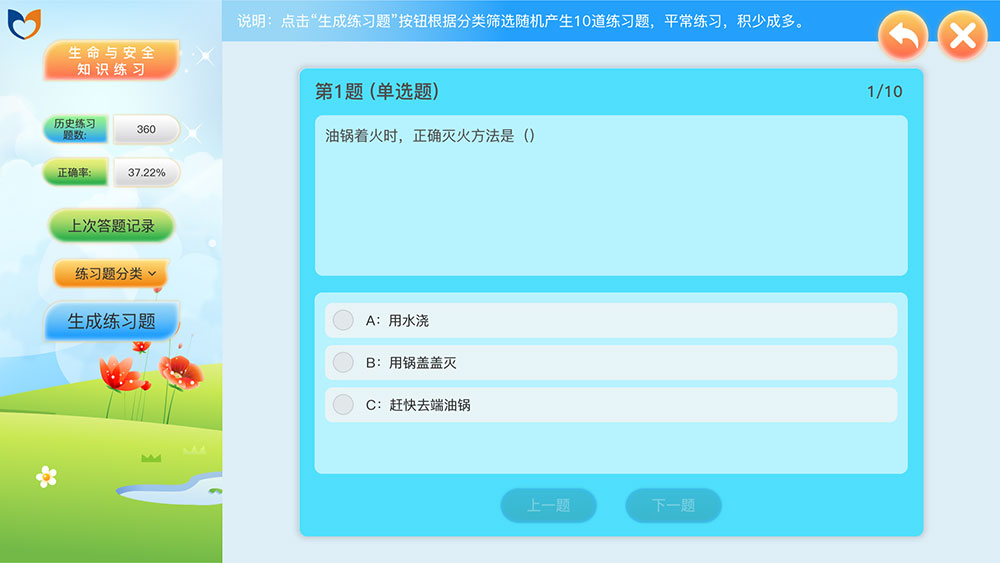Click the 生命与安全知识练习 title banner
Viewport: 1000px width, 563px height.
(112, 61)
